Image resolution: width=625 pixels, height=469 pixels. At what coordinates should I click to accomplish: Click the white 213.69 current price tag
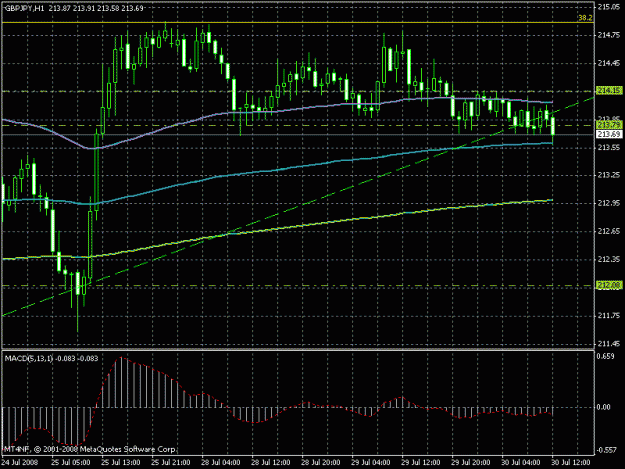click(609, 134)
